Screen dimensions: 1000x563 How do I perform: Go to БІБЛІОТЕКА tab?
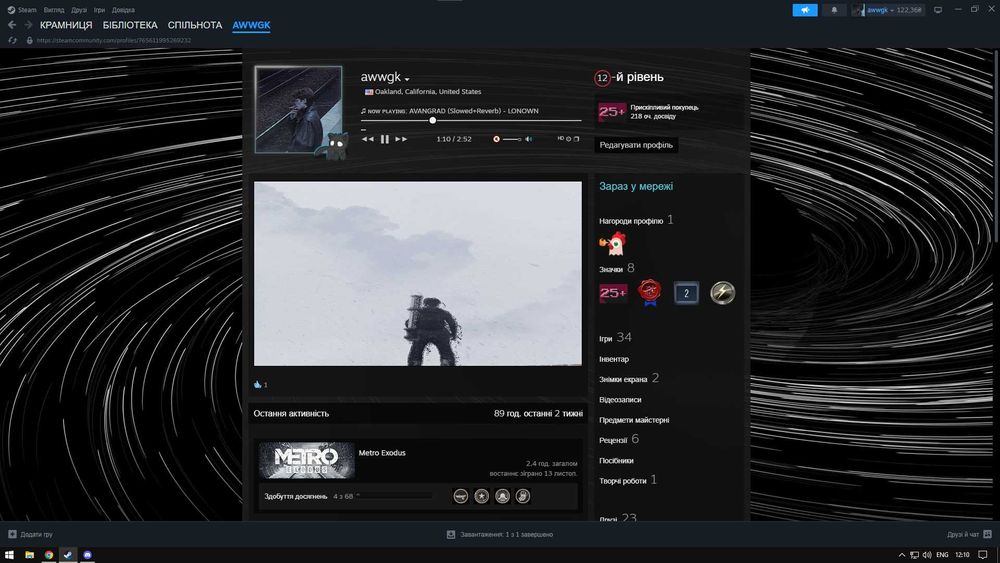click(x=130, y=25)
